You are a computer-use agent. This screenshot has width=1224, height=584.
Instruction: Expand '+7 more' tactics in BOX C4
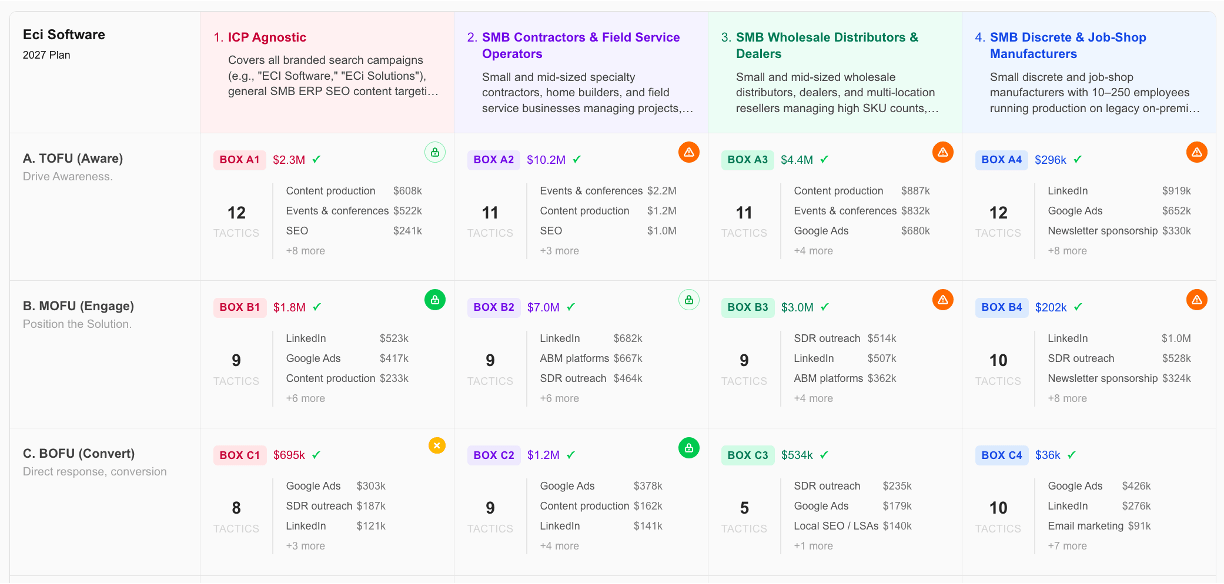pyautogui.click(x=1067, y=546)
